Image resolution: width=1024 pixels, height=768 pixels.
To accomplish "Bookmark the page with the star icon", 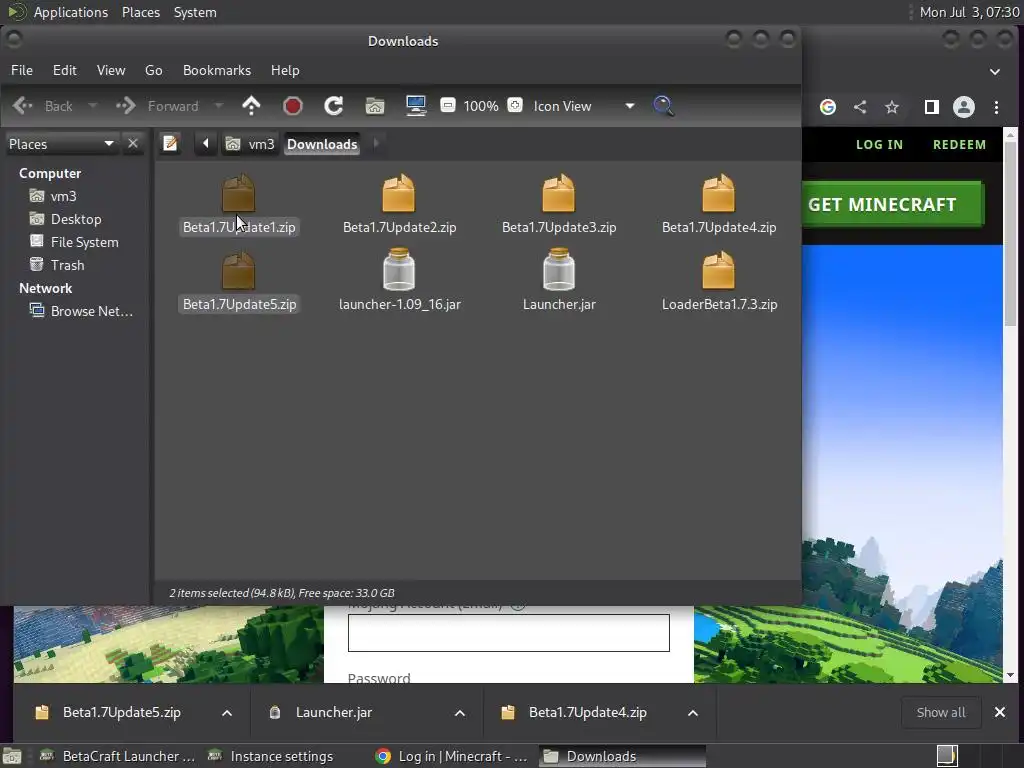I will [x=892, y=107].
